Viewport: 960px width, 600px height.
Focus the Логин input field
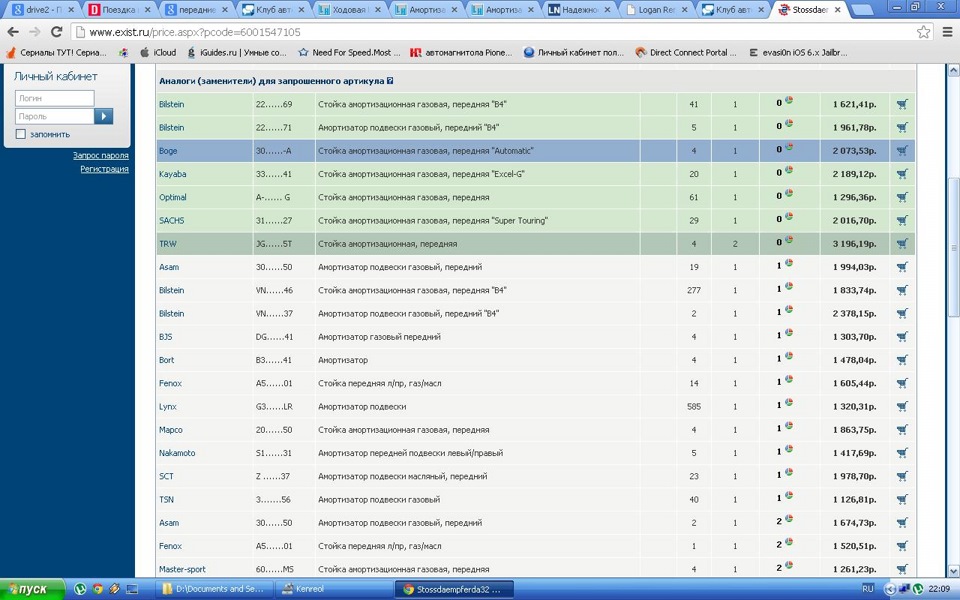(54, 98)
